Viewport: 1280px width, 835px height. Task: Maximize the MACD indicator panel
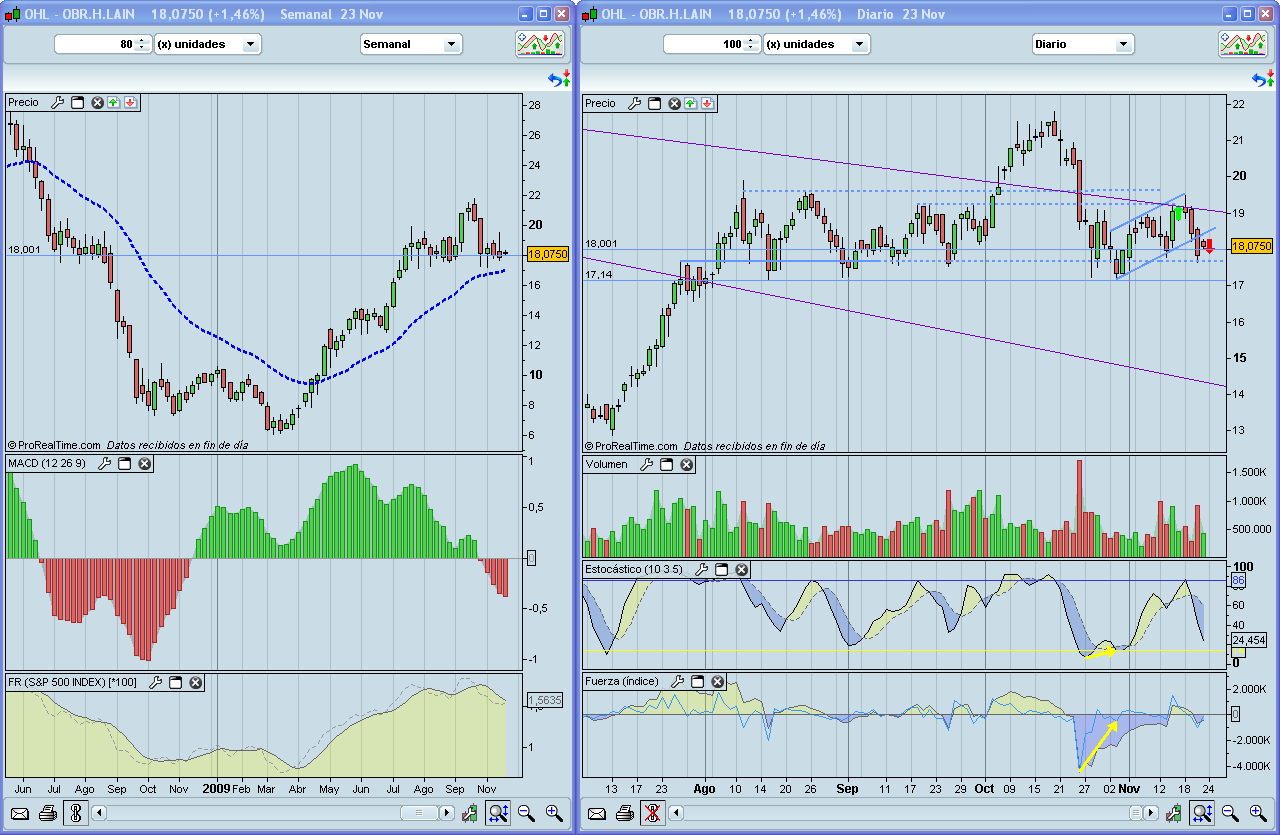point(124,464)
